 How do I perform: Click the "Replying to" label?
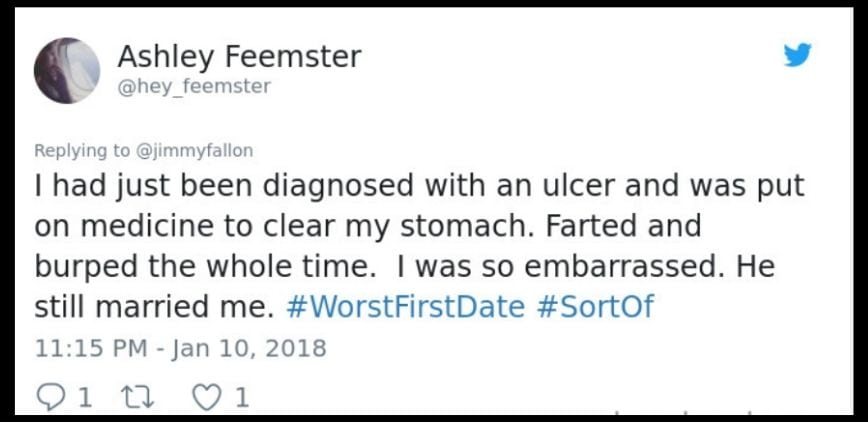tap(82, 150)
